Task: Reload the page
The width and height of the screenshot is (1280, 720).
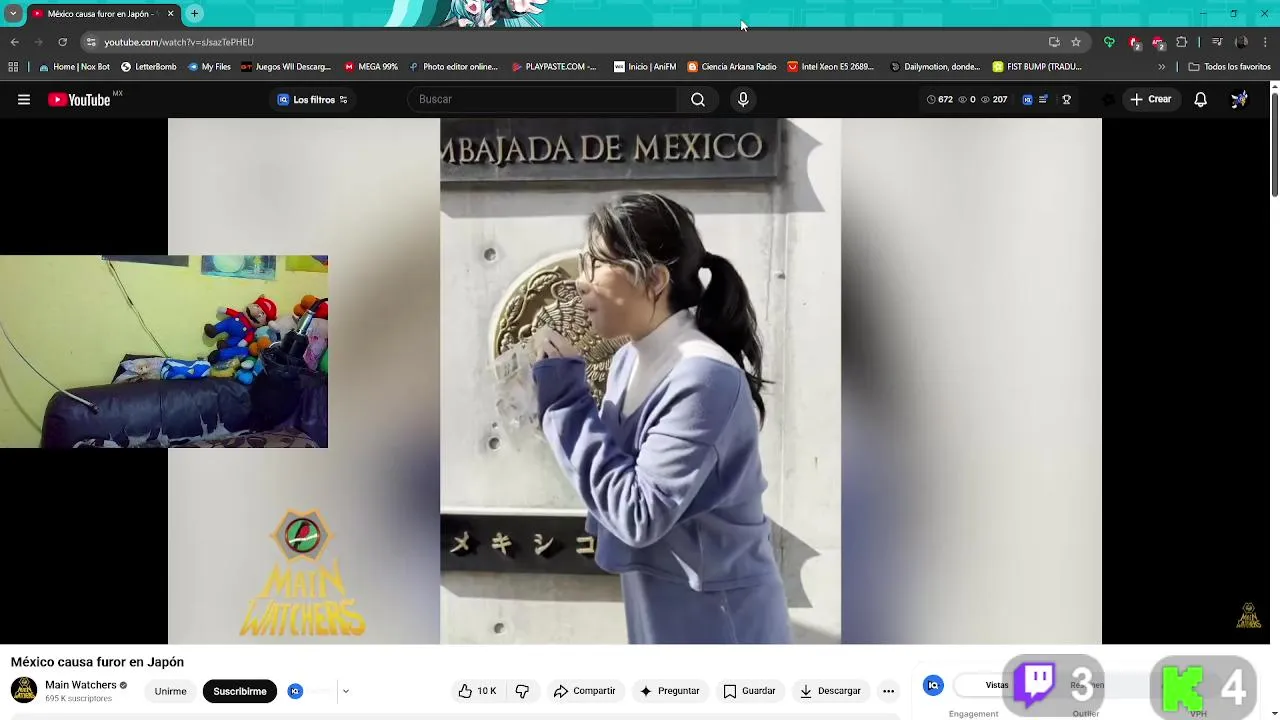Action: (x=62, y=42)
